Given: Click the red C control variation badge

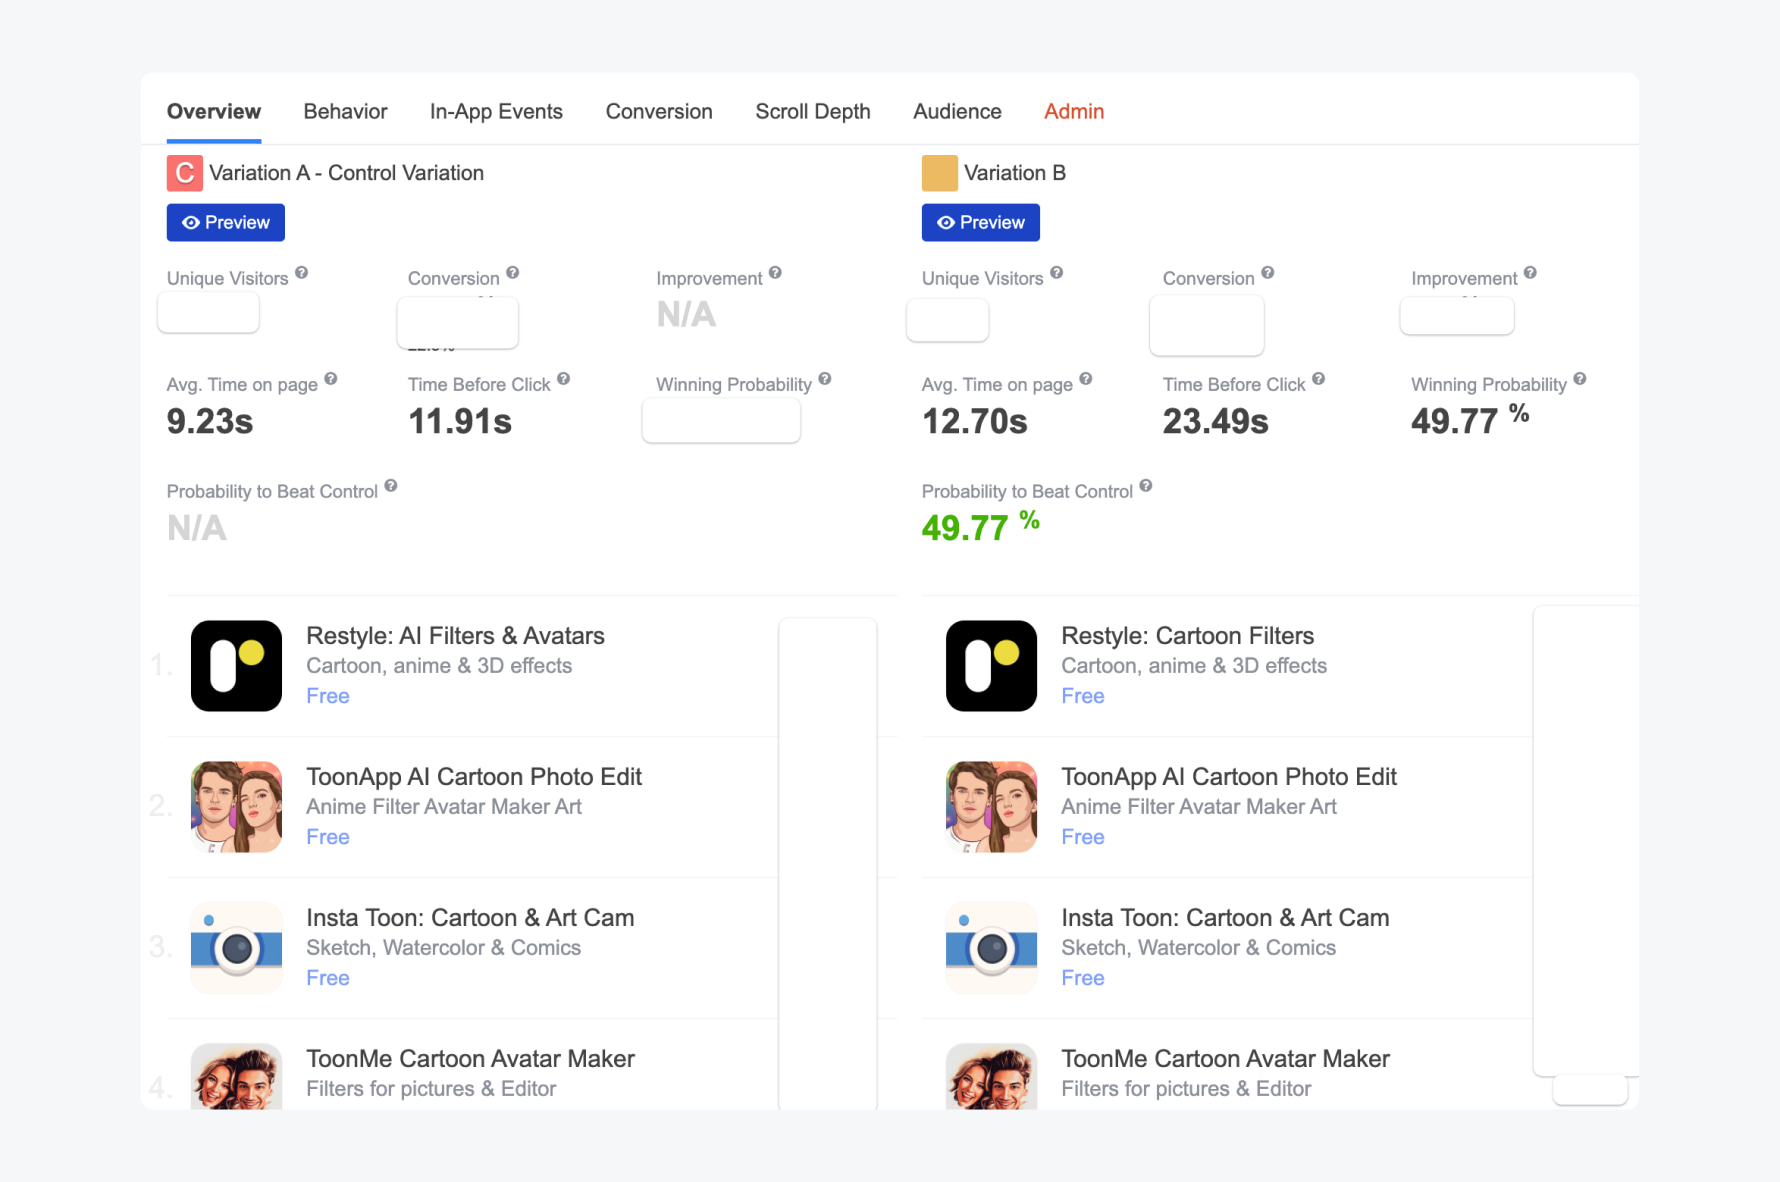Looking at the screenshot, I should click(184, 173).
